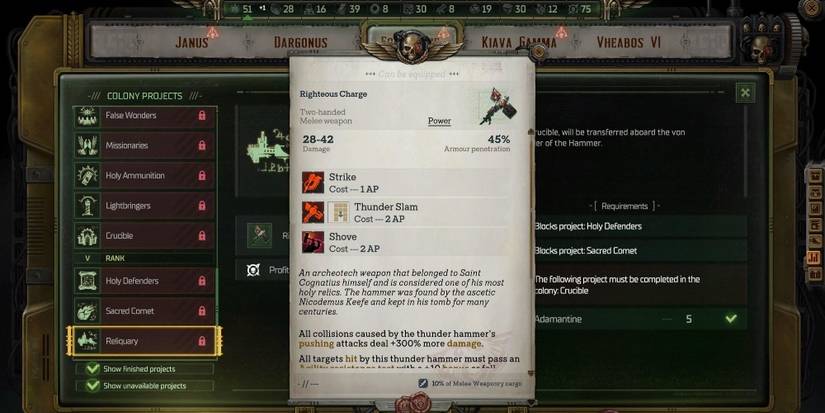Select the Holy Defenders project
825x413 pixels.
[x=144, y=281]
